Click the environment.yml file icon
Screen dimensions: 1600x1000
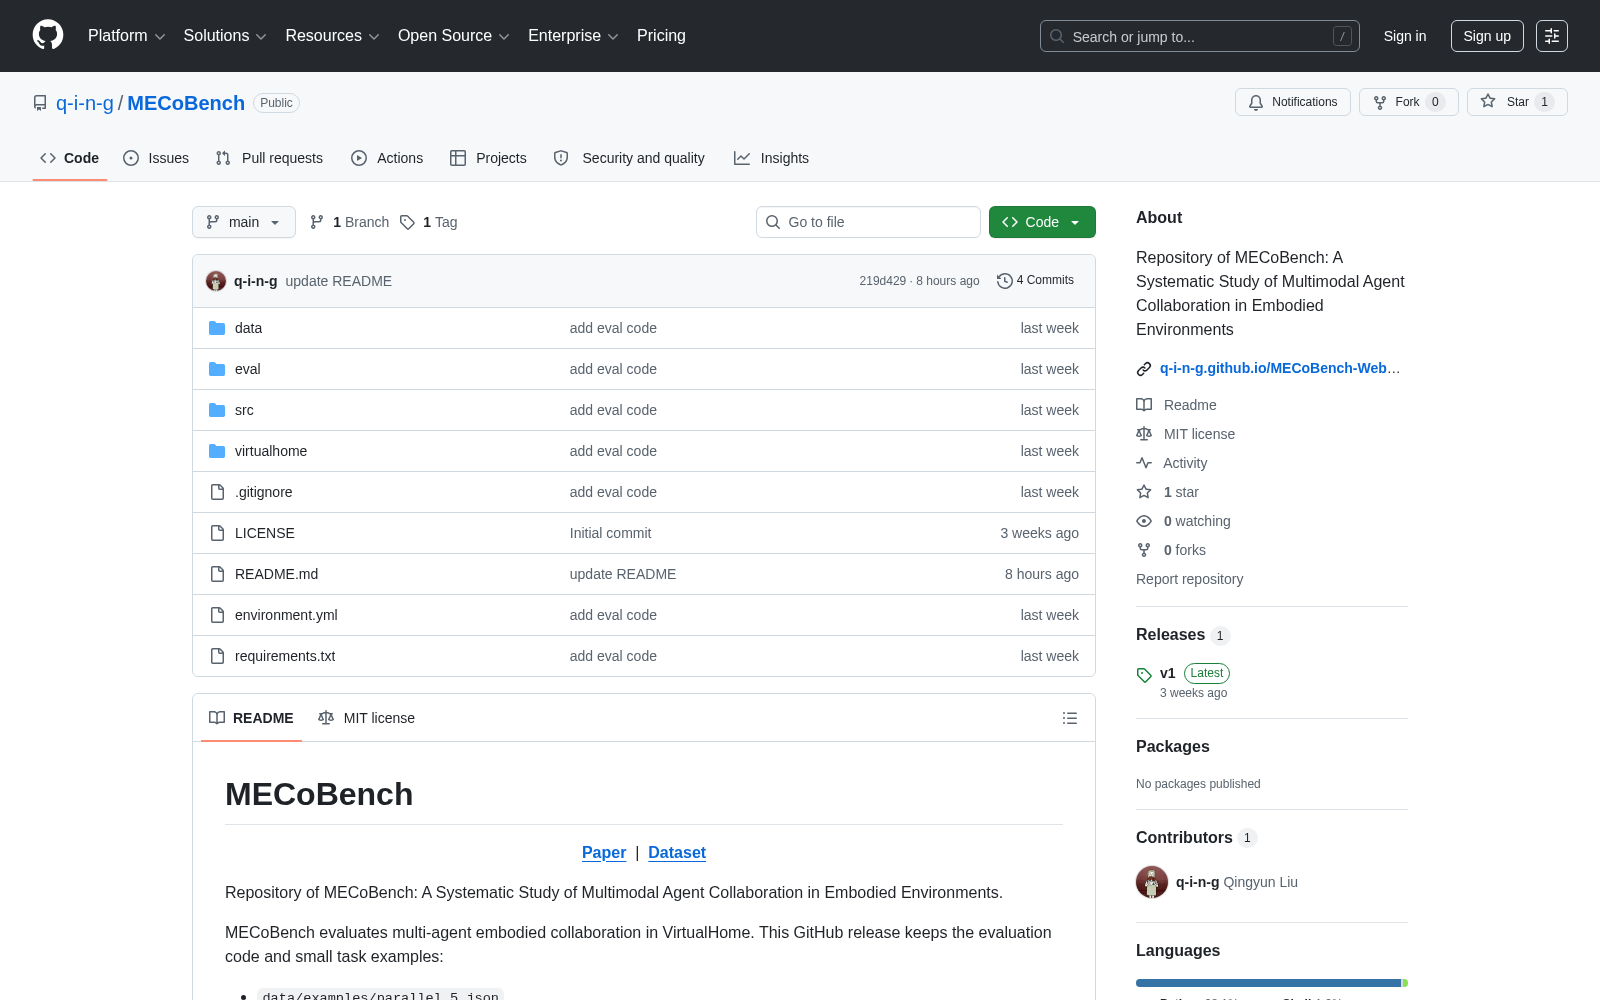(x=217, y=615)
